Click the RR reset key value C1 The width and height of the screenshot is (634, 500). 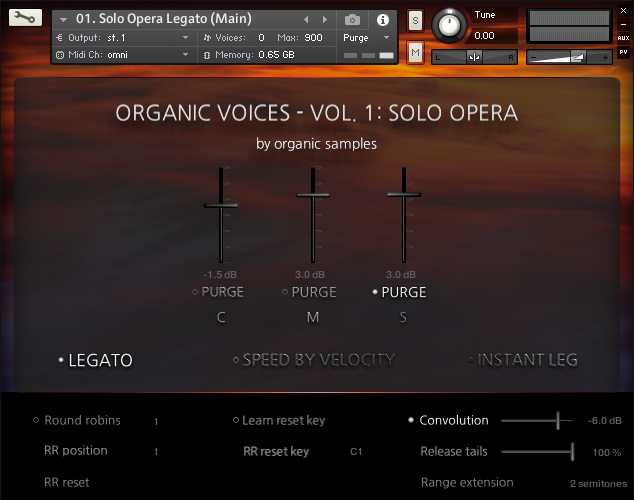coord(356,451)
